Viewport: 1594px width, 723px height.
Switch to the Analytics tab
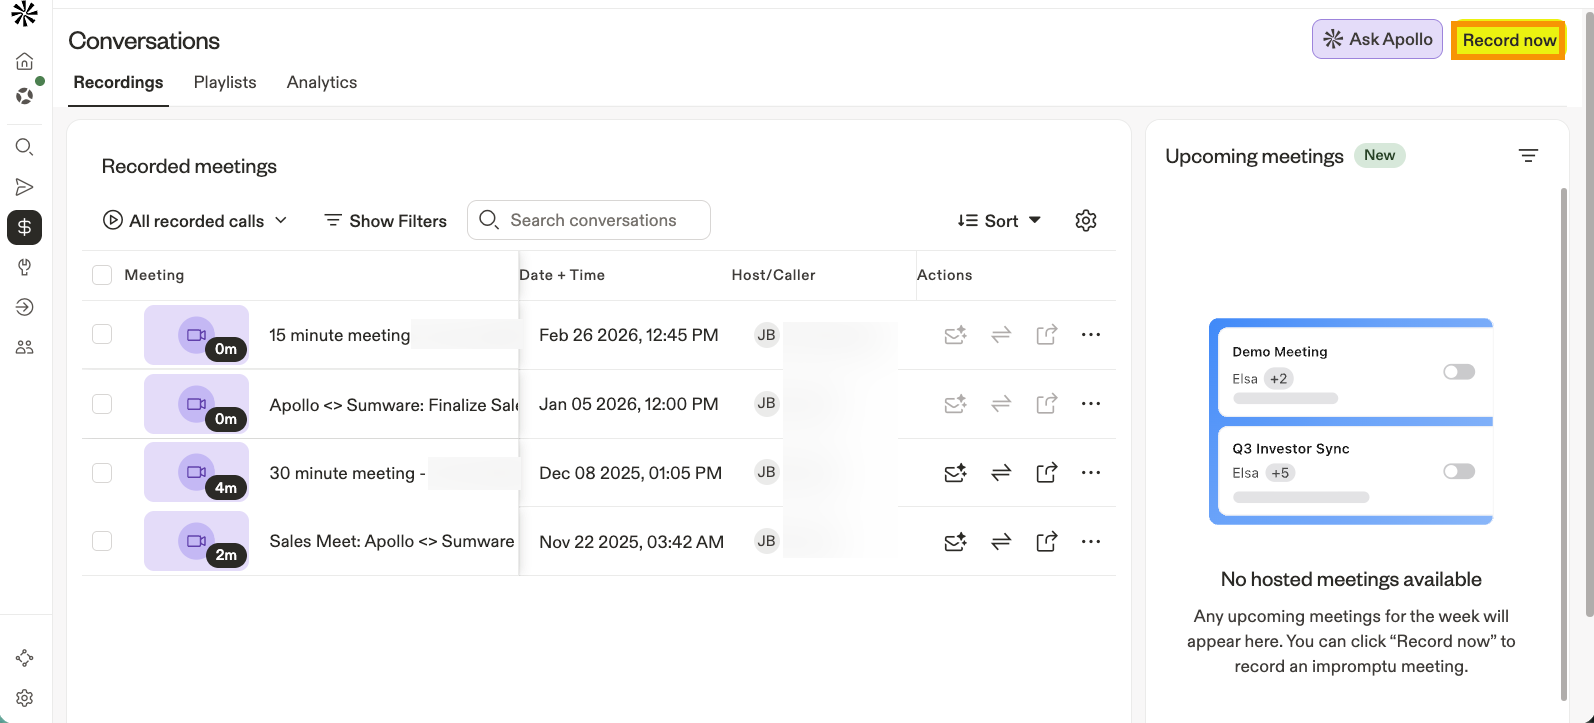(322, 83)
